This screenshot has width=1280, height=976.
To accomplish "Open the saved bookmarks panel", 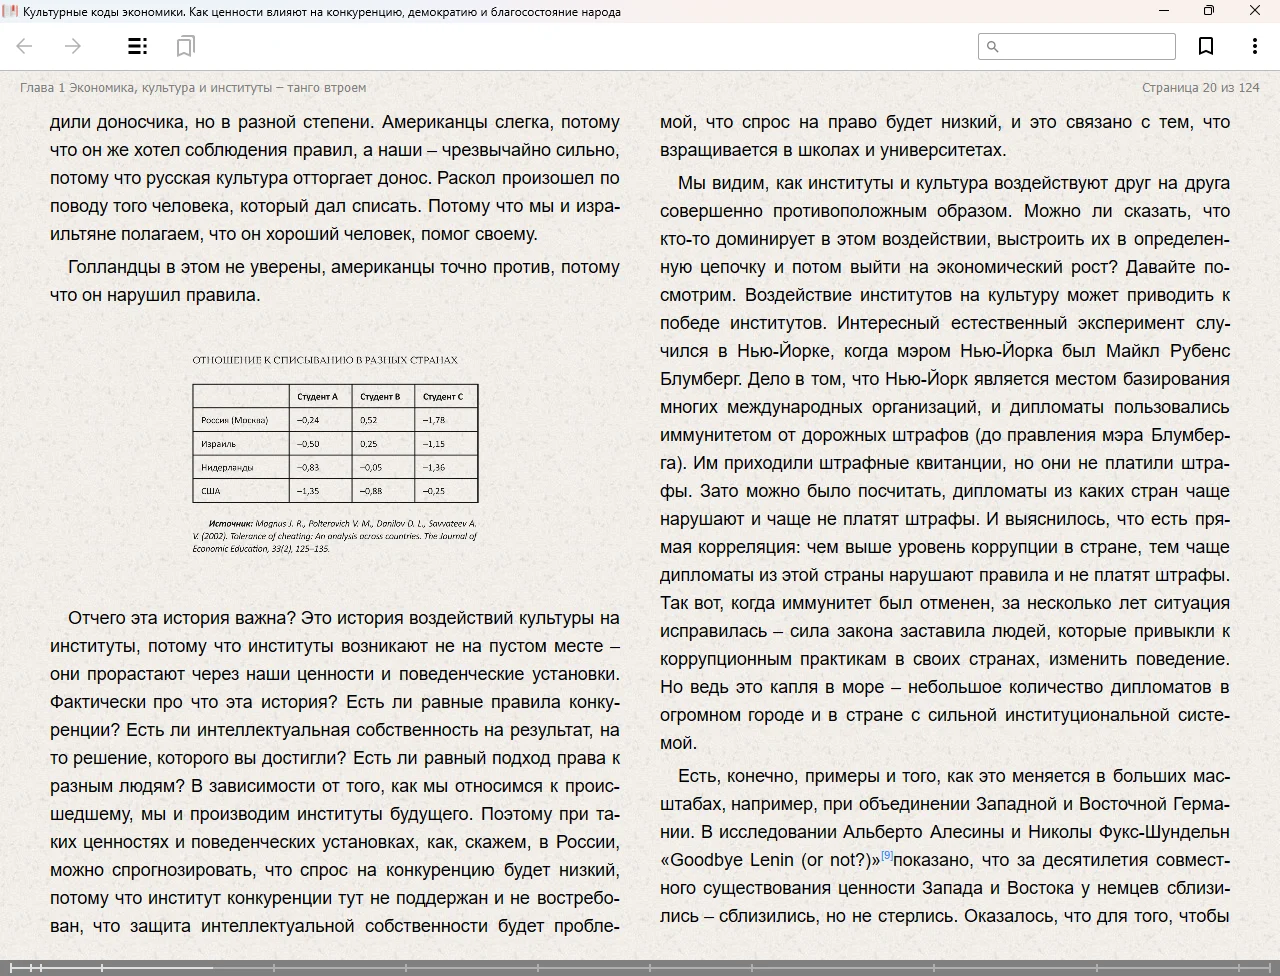I will tap(185, 46).
